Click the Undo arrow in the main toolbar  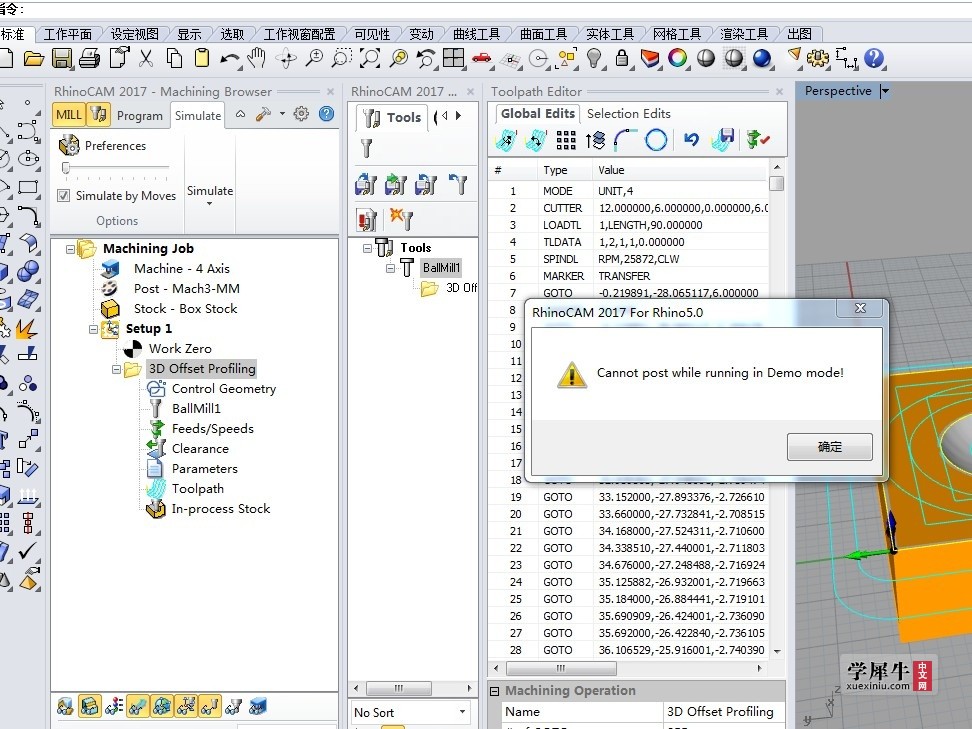point(229,60)
